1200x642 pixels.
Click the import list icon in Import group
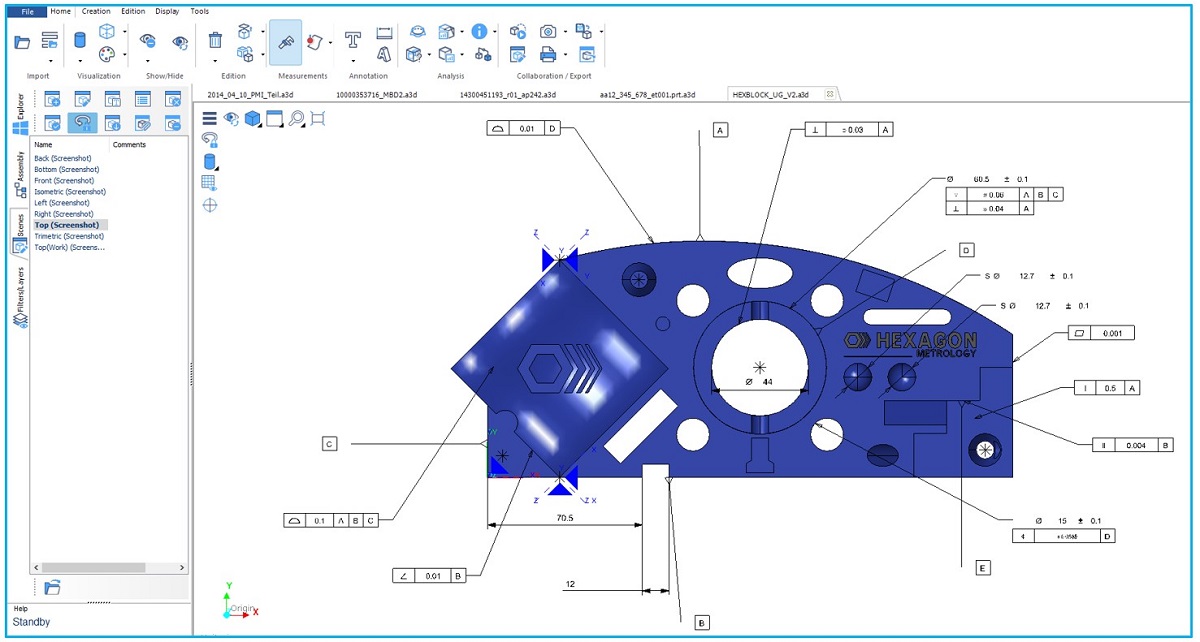click(49, 39)
